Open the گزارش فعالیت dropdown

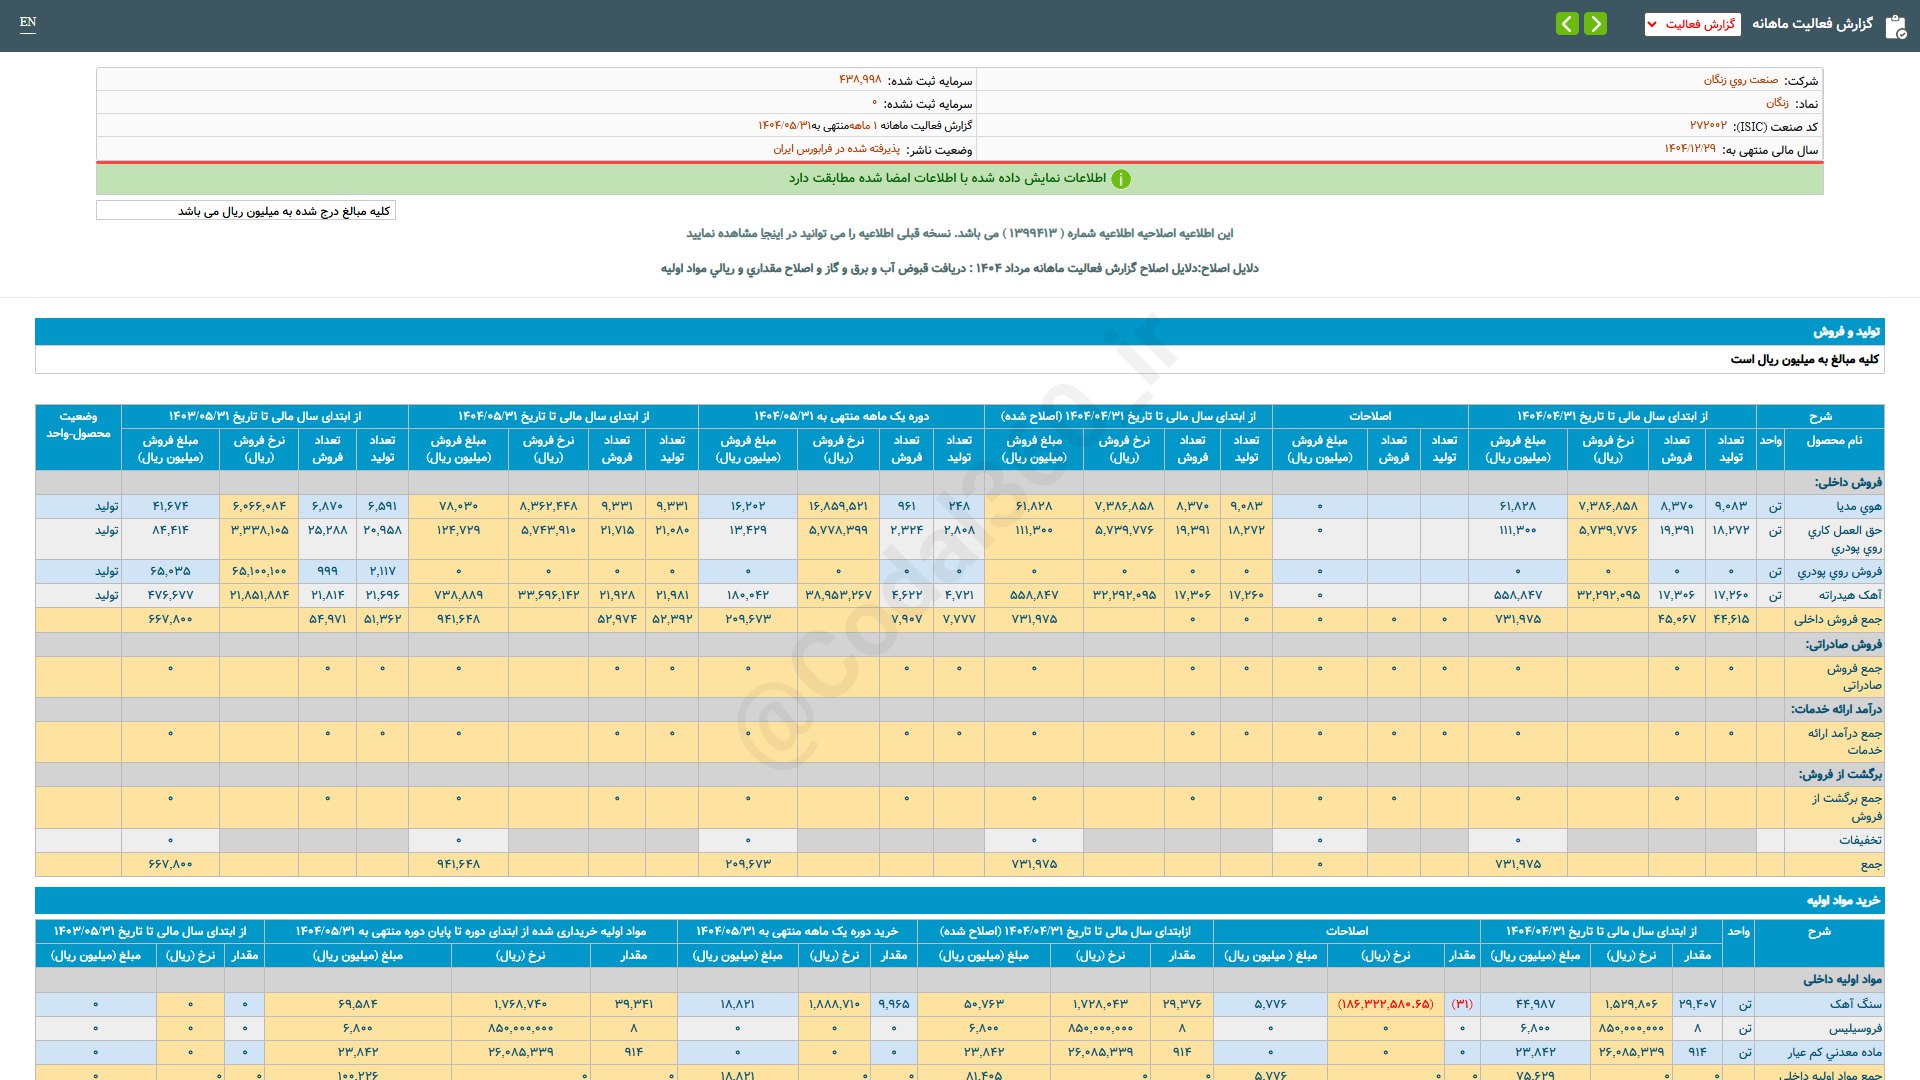[x=1692, y=24]
